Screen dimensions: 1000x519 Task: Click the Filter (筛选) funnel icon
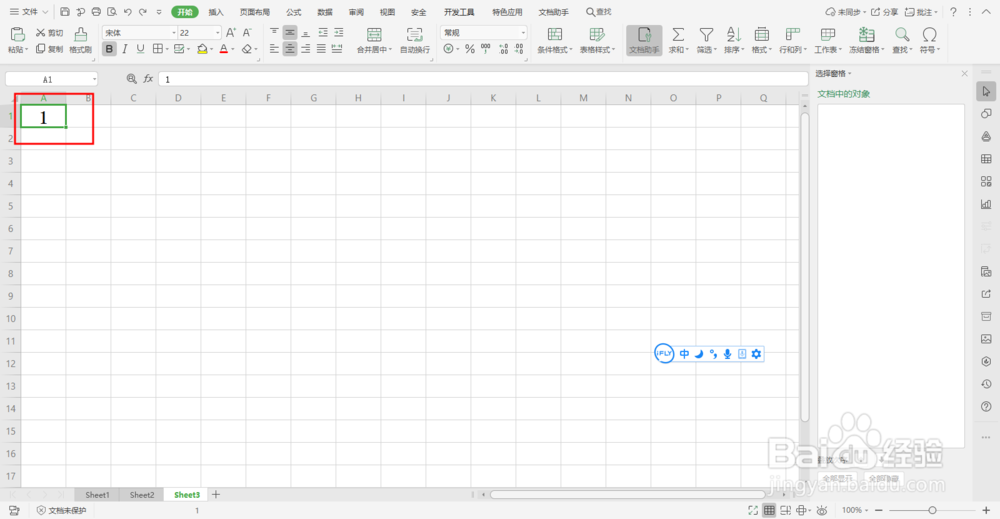click(x=706, y=34)
